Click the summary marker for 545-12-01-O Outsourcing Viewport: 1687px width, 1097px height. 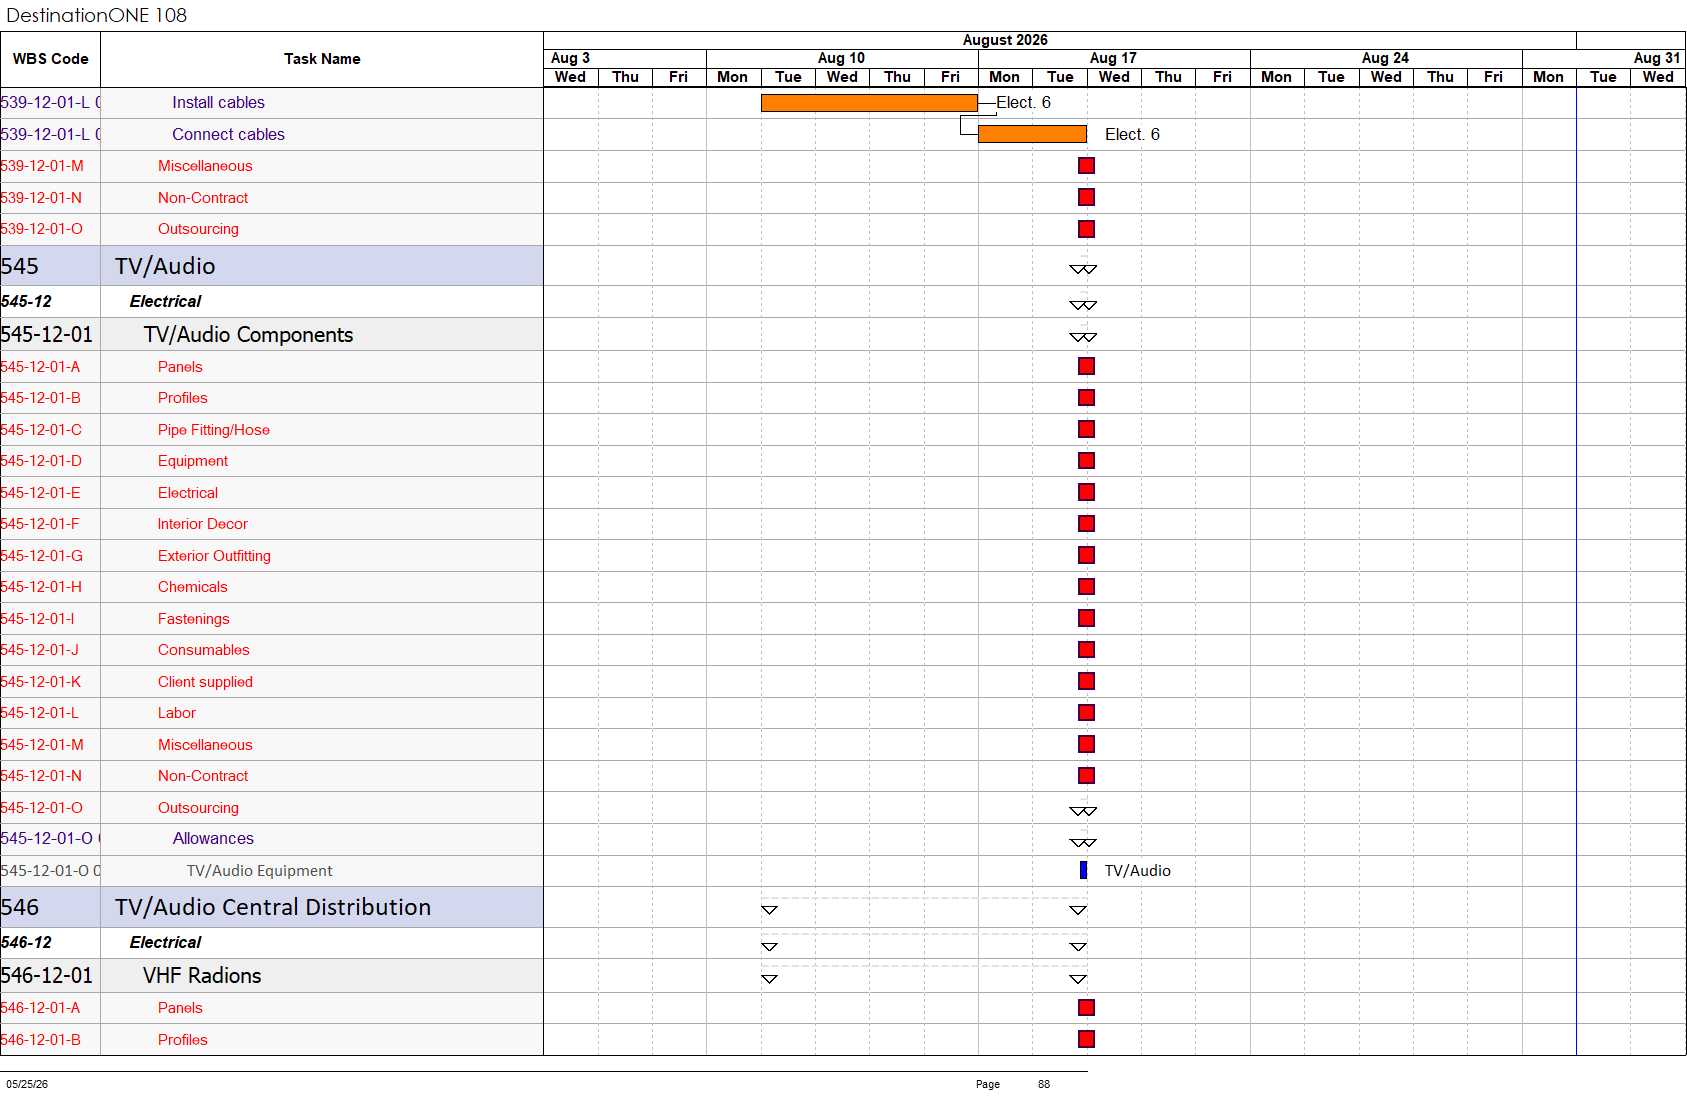pyautogui.click(x=1083, y=811)
